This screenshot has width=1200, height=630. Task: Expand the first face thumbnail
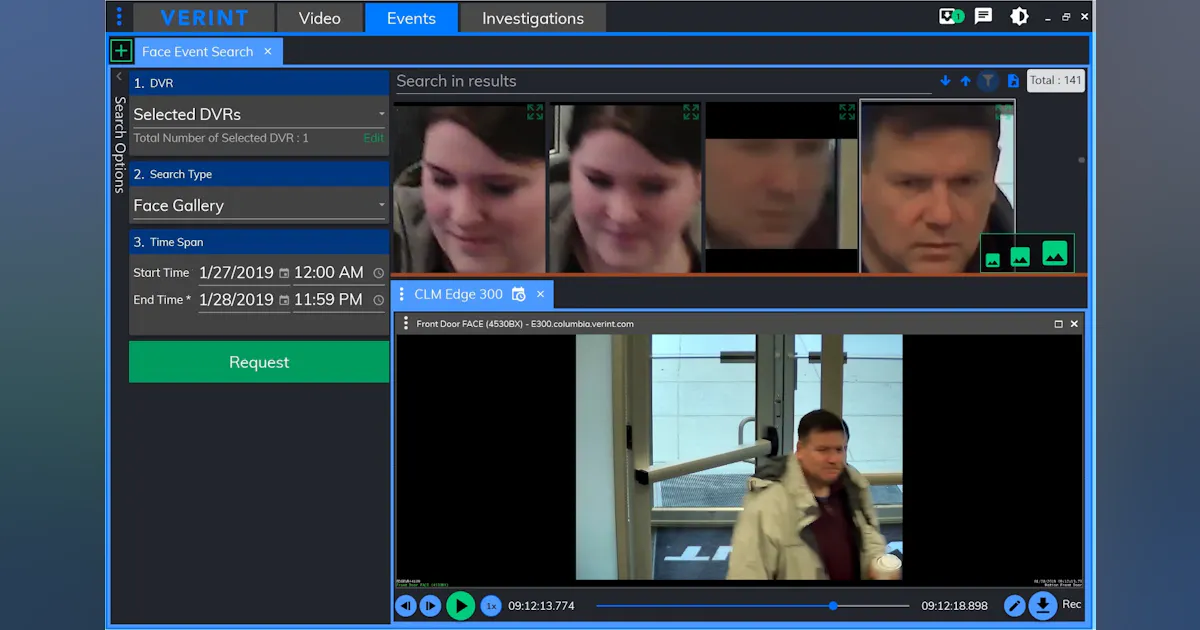[535, 112]
